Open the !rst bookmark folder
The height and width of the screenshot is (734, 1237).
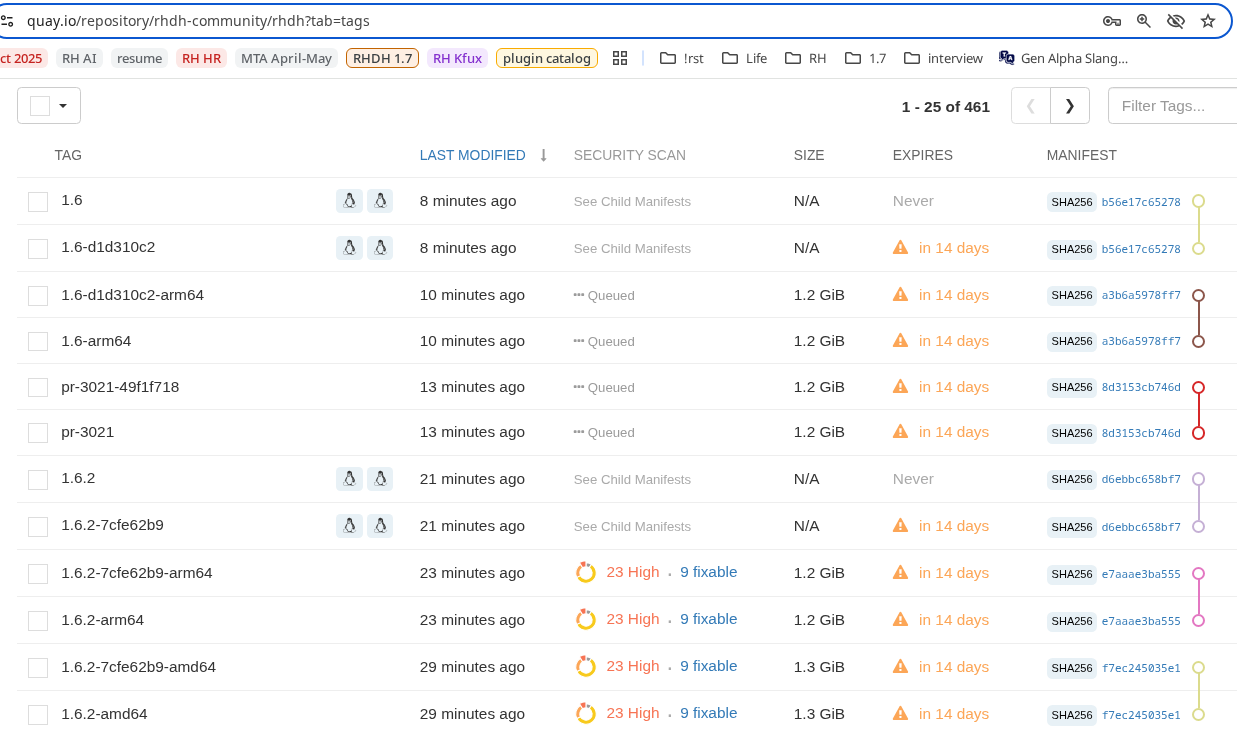click(x=681, y=58)
